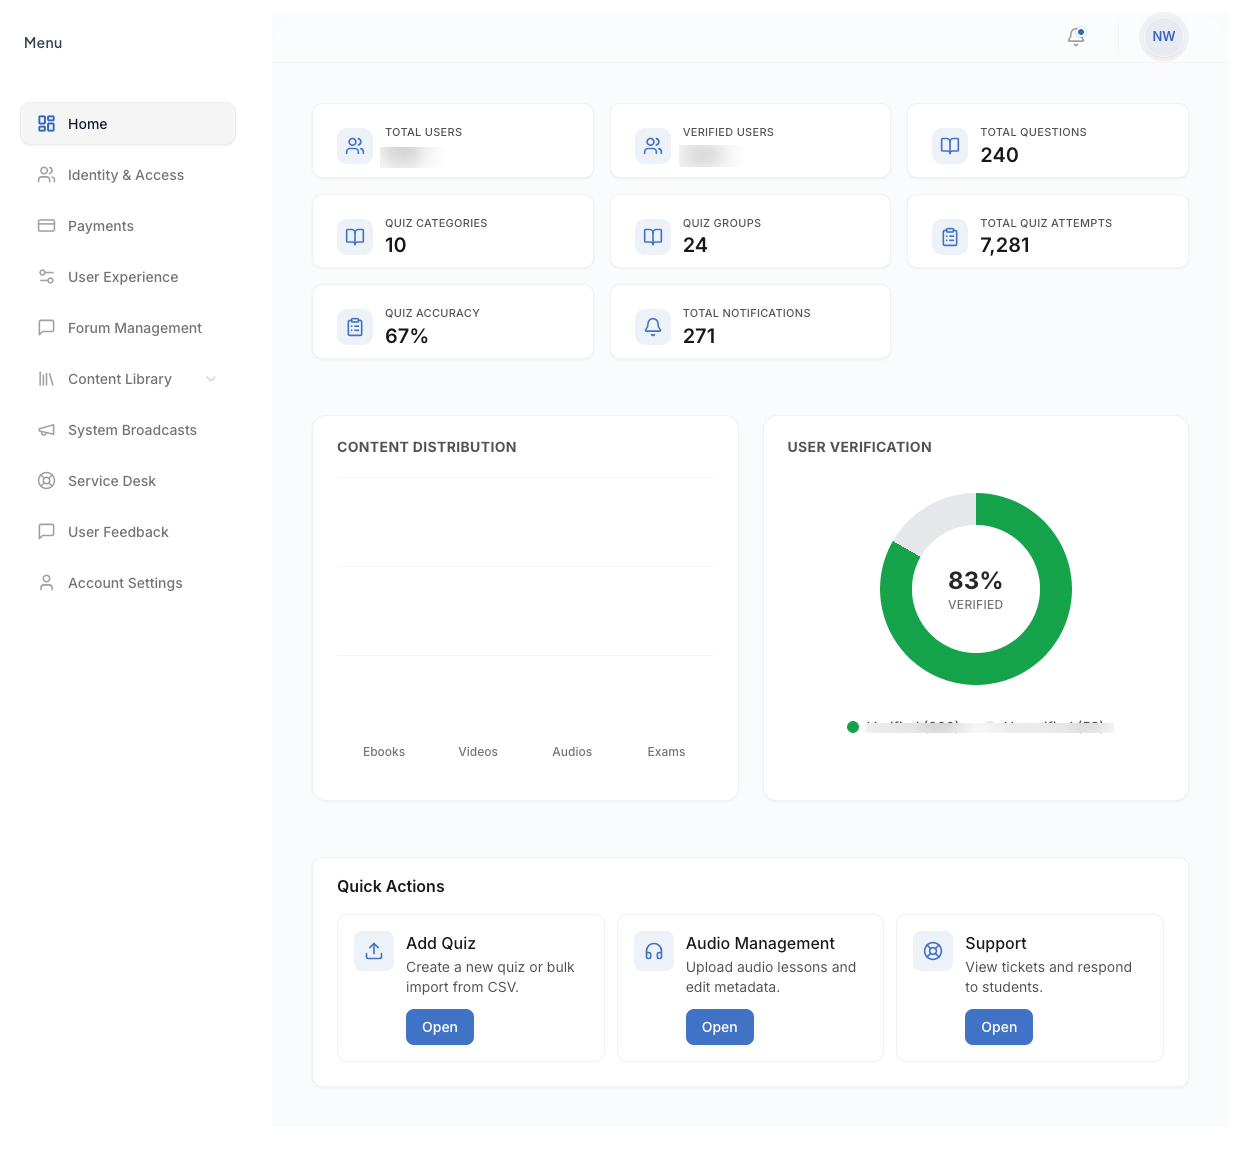Click the Quick Actions heading

[x=391, y=886]
